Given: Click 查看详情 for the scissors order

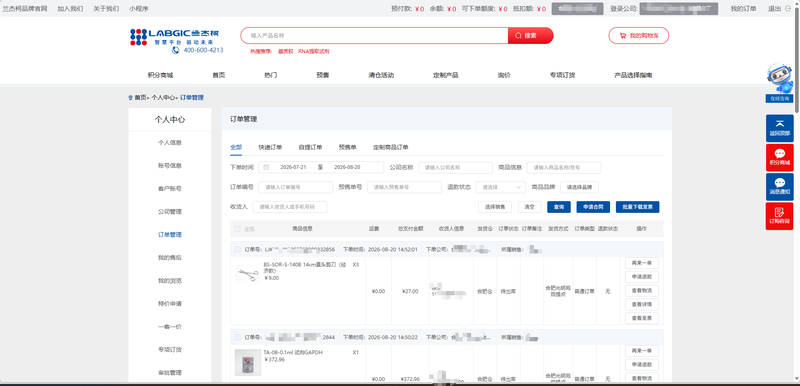Looking at the screenshot, I should (x=642, y=304).
